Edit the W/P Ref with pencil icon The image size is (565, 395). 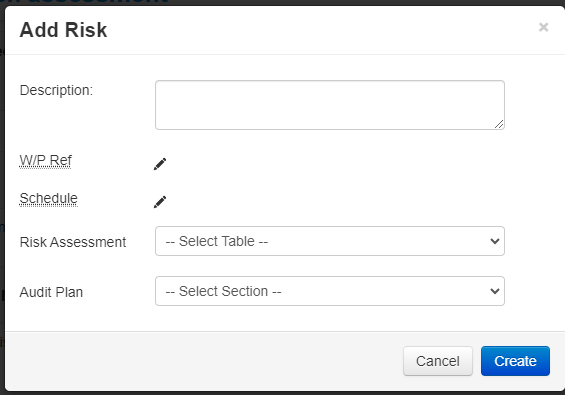coord(160,164)
